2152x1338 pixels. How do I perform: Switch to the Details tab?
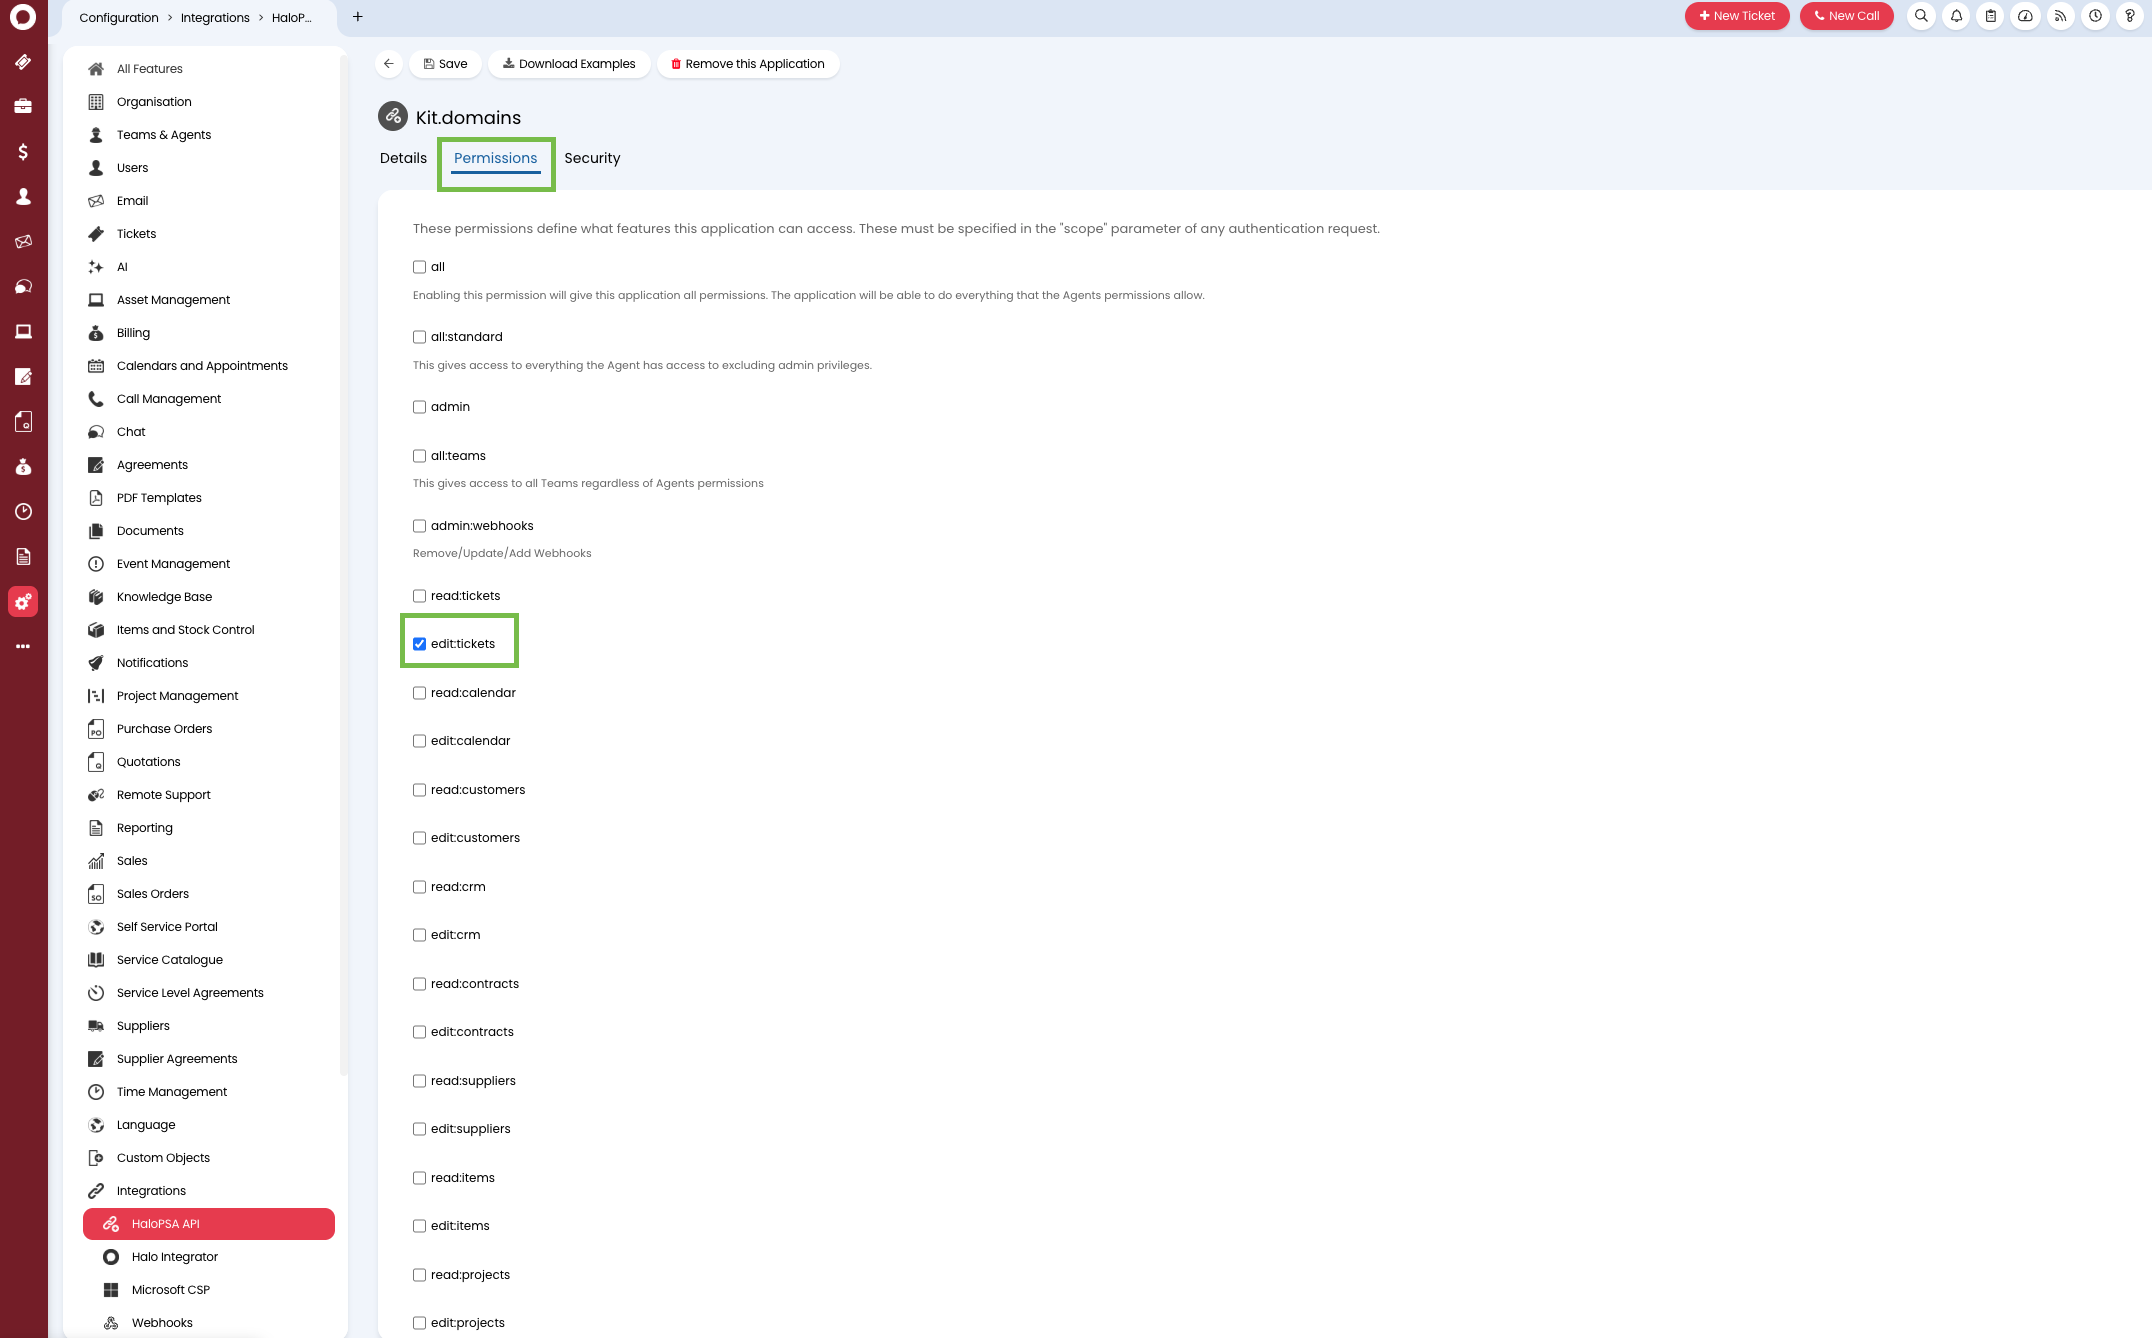(x=402, y=158)
